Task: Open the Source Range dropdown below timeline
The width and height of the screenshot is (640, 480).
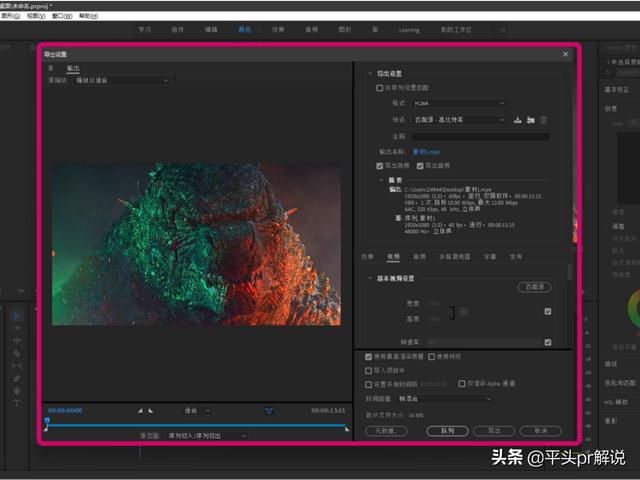Action: pyautogui.click(x=207, y=436)
